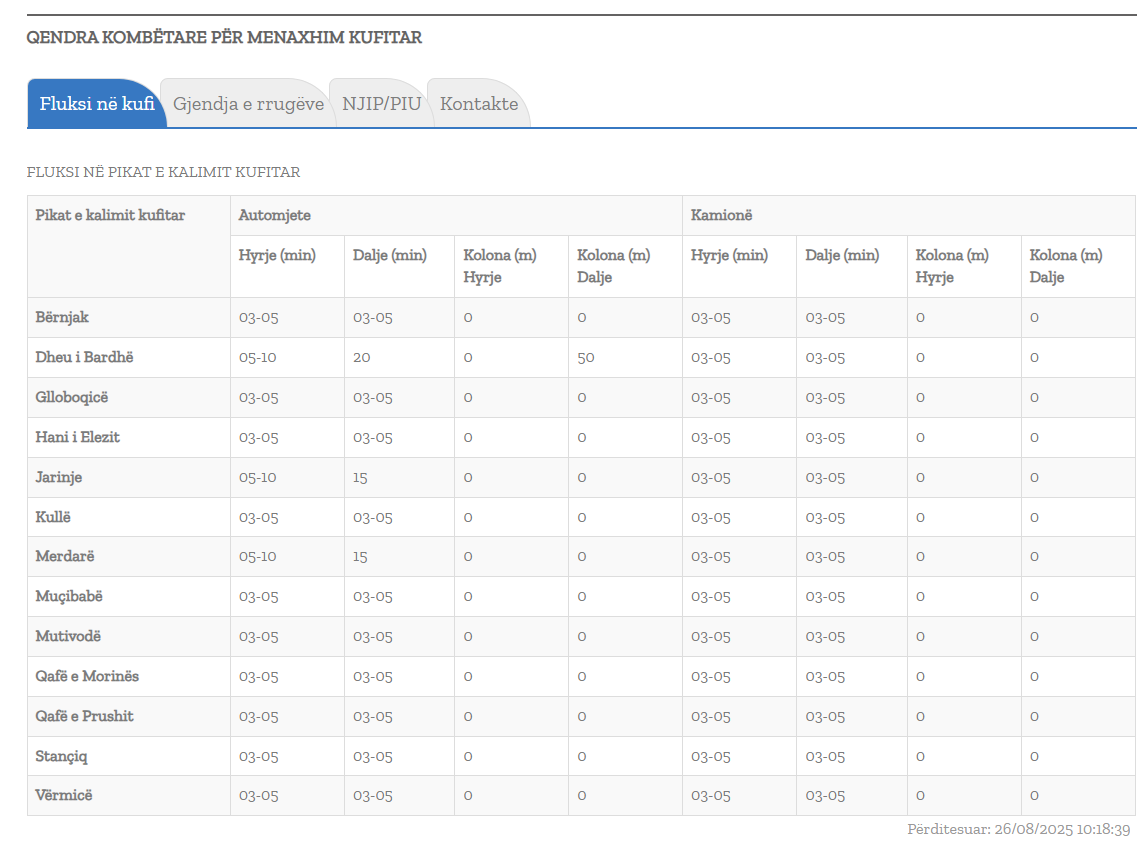This screenshot has width=1148, height=858.
Task: Open the Fluksi në kufi tab
Action: tap(97, 104)
